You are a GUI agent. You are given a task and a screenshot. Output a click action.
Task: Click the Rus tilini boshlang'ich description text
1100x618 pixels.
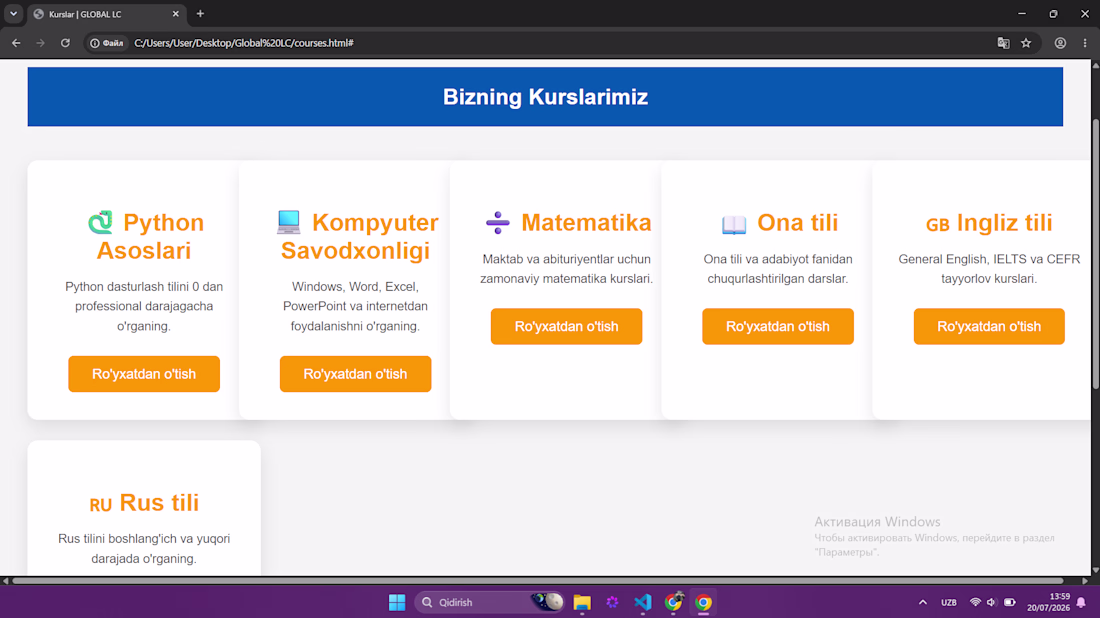[x=144, y=549]
